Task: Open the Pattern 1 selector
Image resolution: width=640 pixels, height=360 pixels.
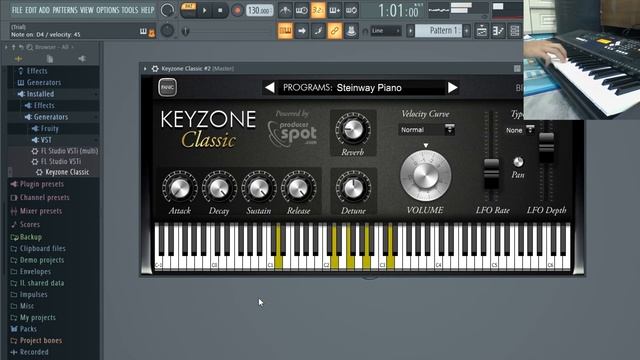Action: pyautogui.click(x=438, y=31)
